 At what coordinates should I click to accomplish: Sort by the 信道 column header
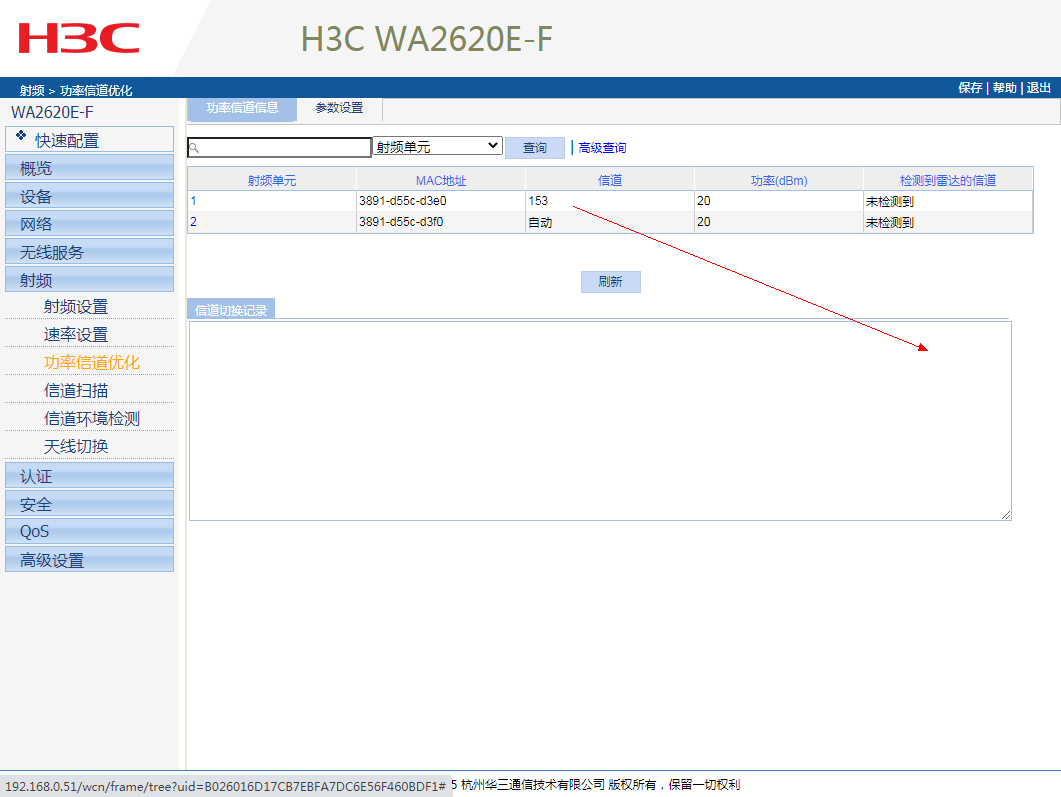[x=610, y=180]
